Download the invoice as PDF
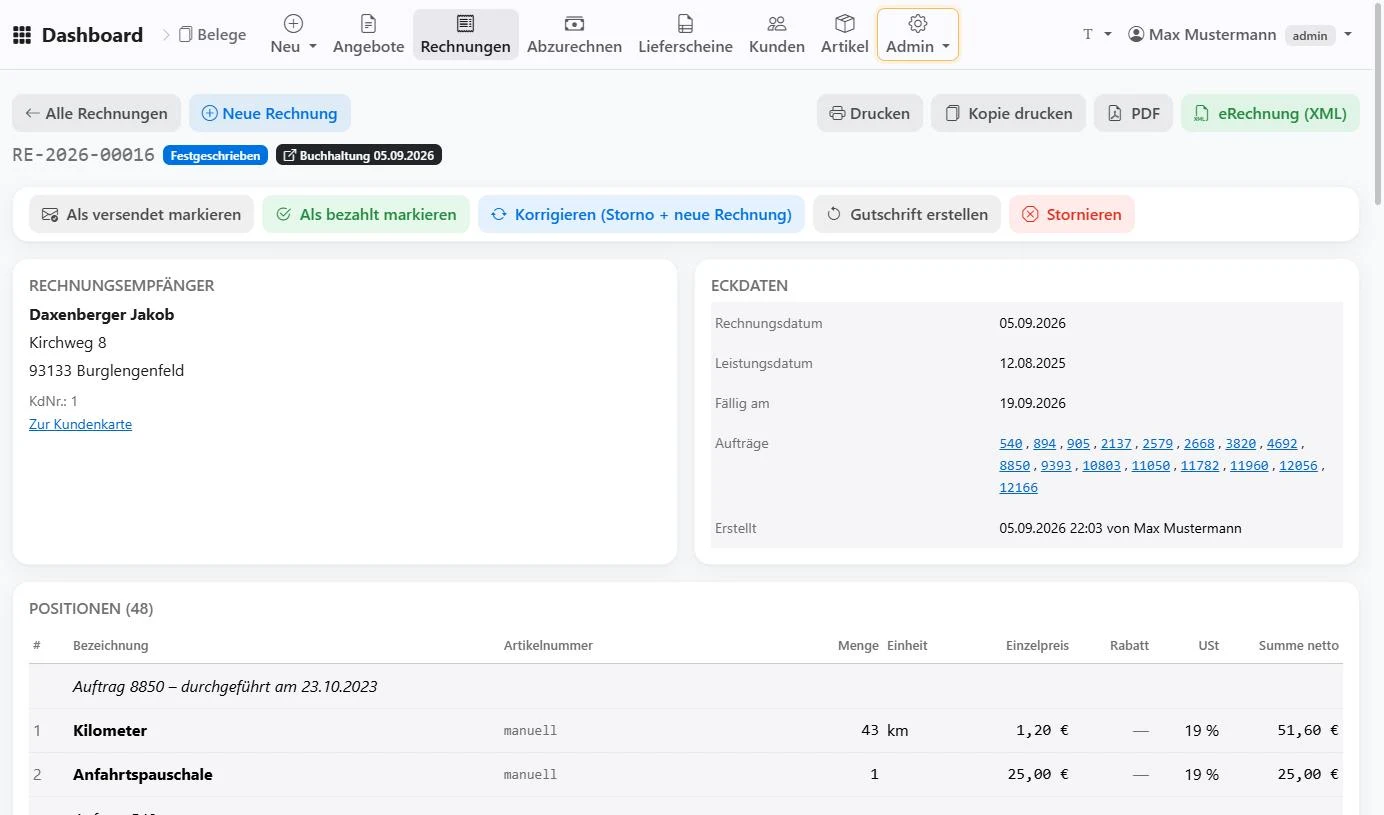This screenshot has height=815, width=1384. point(1134,113)
